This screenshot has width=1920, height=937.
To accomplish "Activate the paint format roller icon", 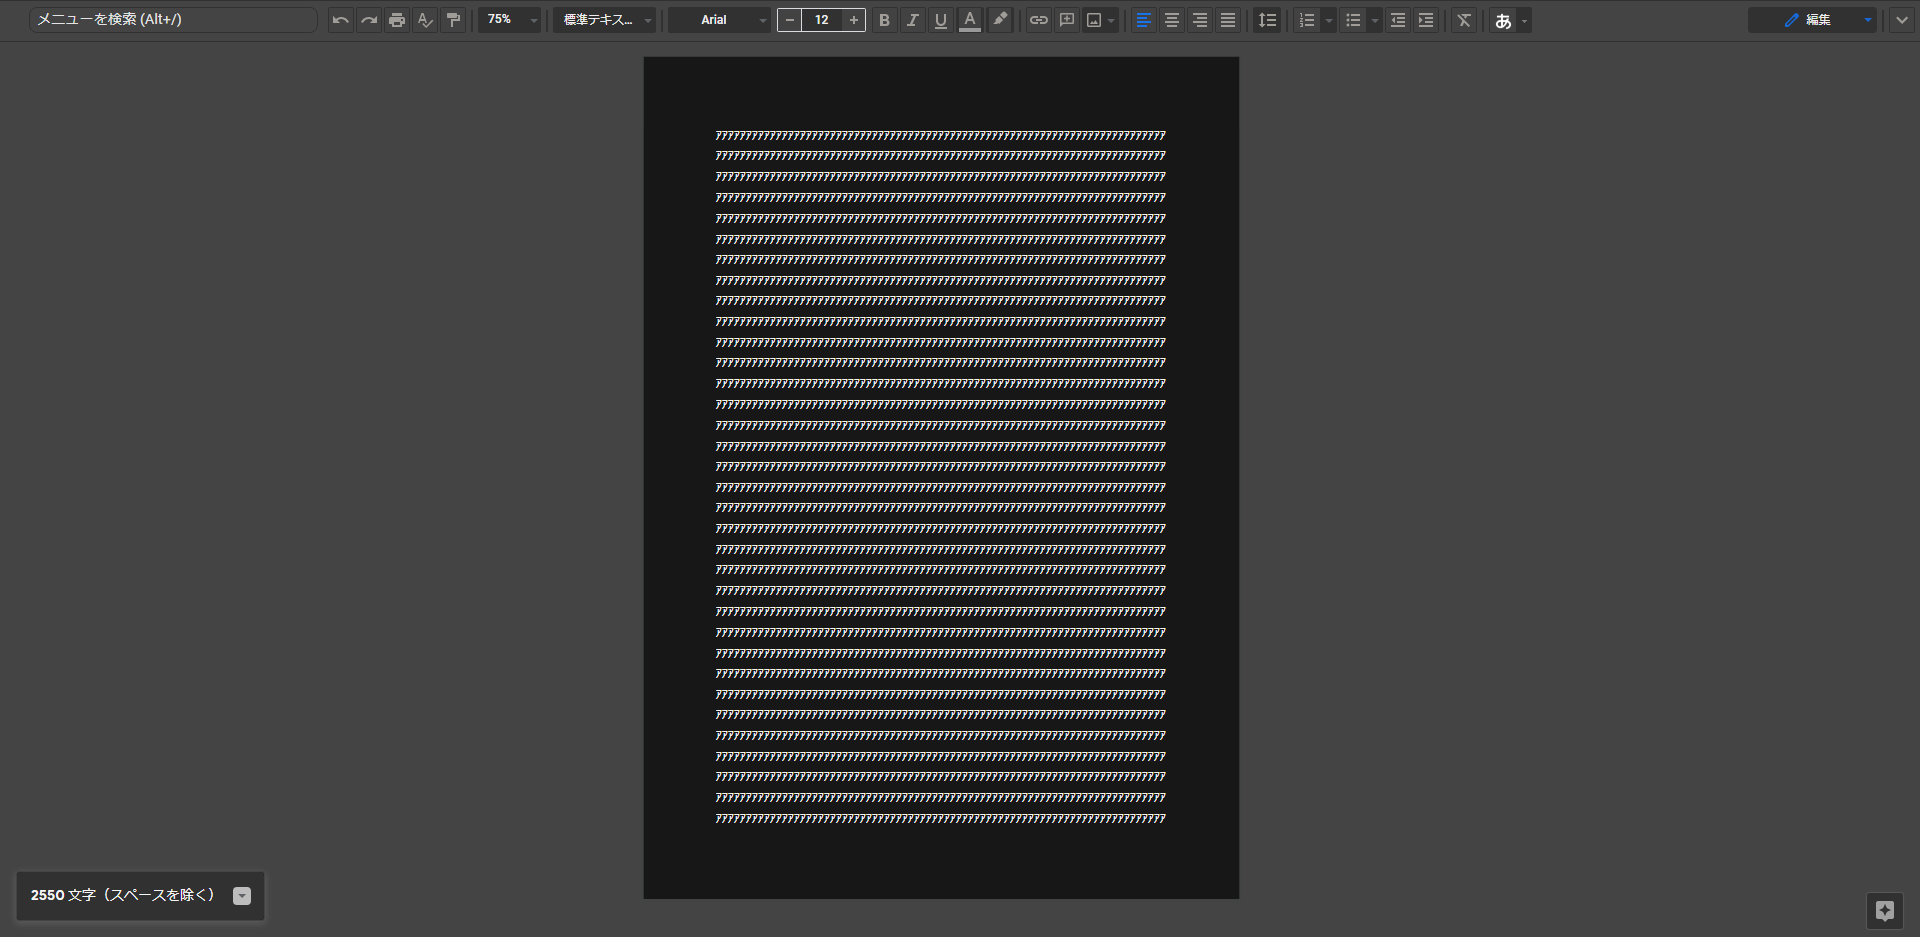I will (453, 20).
